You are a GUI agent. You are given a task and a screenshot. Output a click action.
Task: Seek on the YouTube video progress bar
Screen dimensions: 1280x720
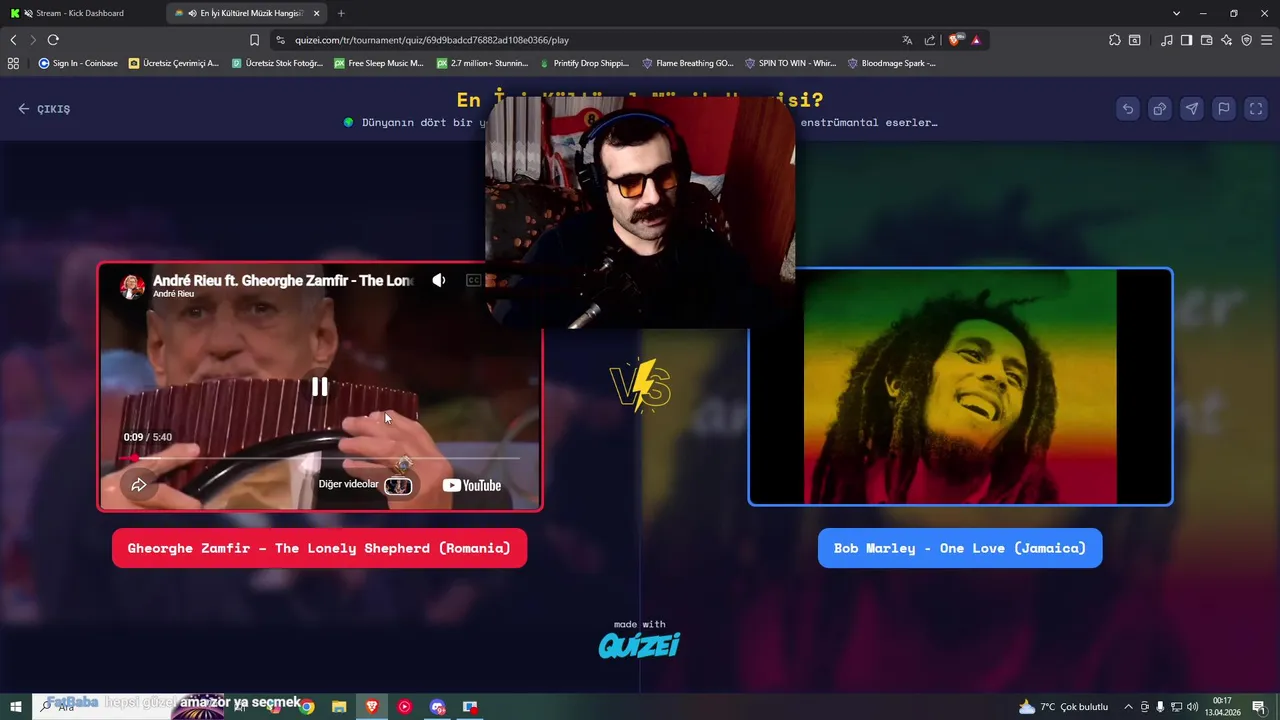[x=320, y=458]
